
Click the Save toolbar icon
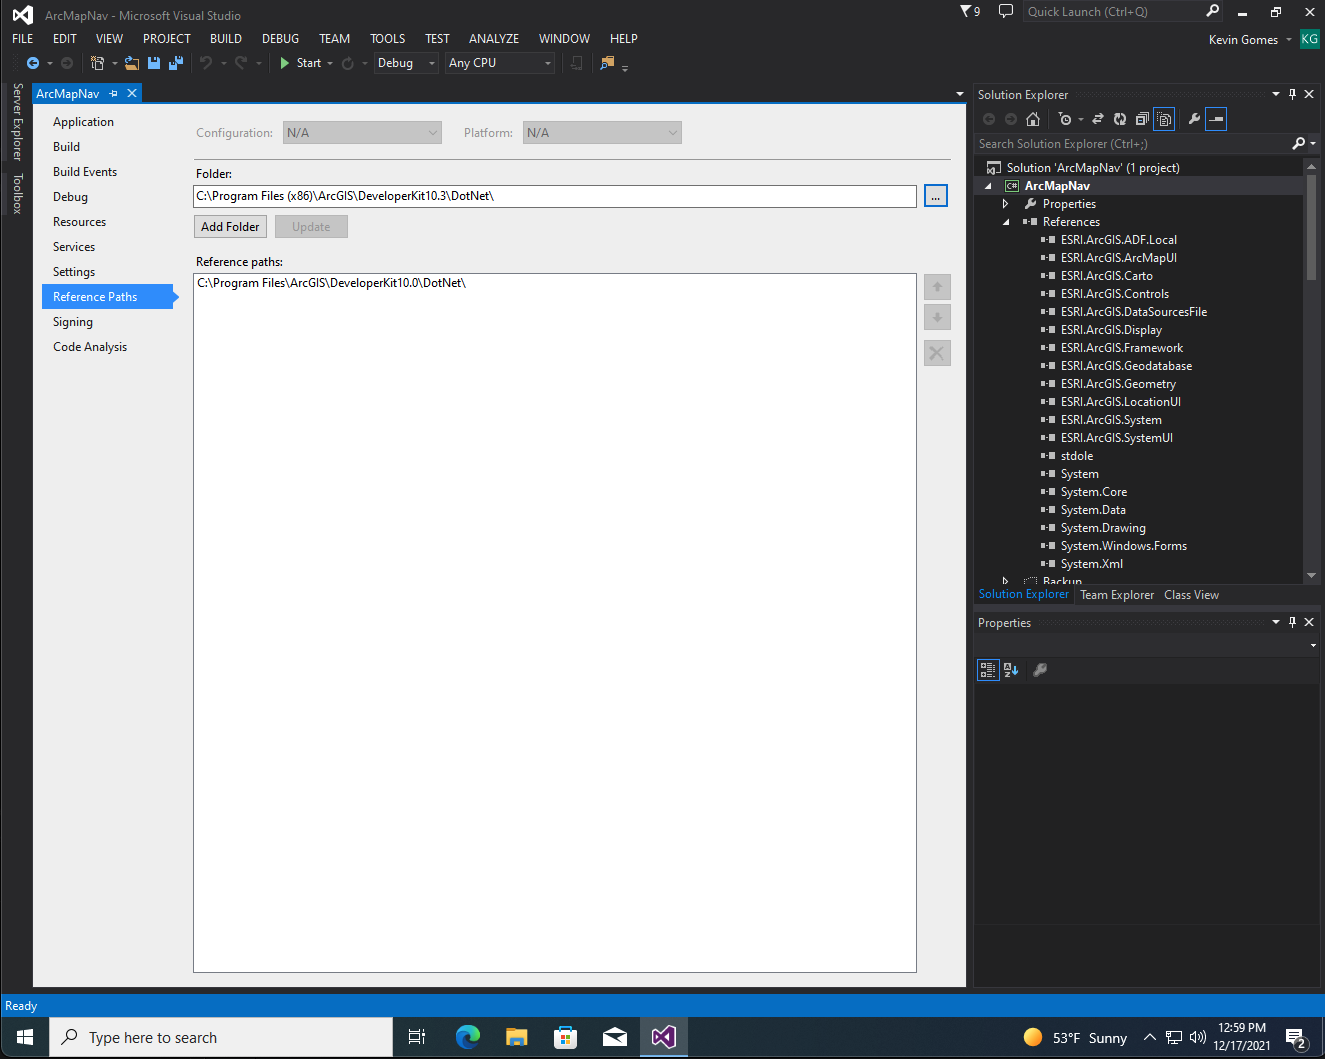154,63
